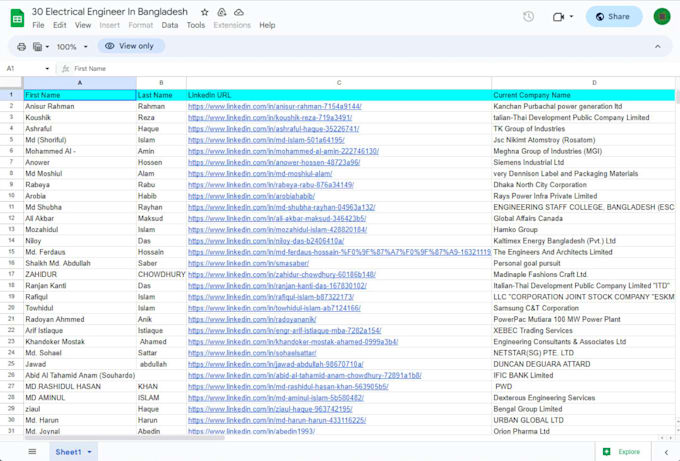Select cell Siemens Industrial Ltd
Image resolution: width=680 pixels, height=461 pixels.
[x=584, y=162]
